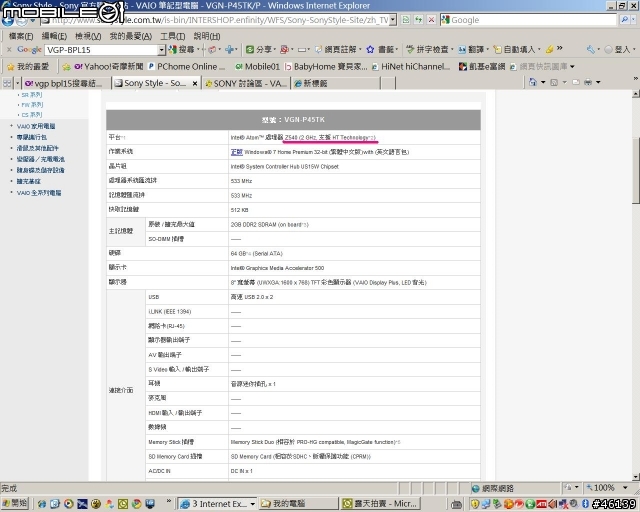Screen dimensions: 640x512
Task: Close the Sony Style tab
Action: tap(195, 84)
